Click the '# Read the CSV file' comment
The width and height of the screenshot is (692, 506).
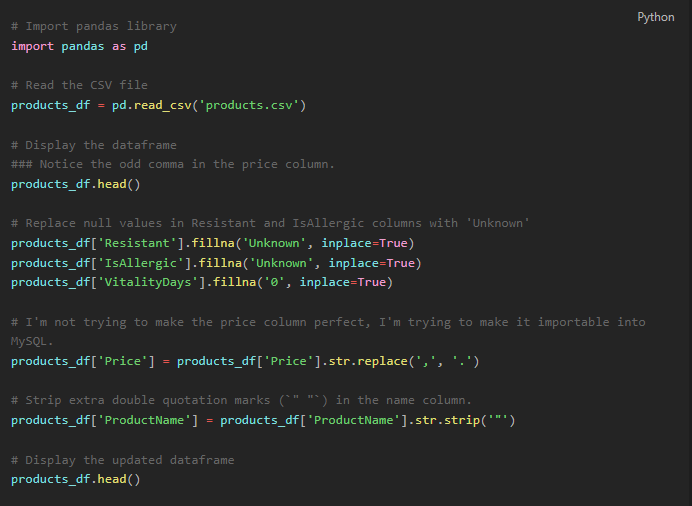[79, 85]
